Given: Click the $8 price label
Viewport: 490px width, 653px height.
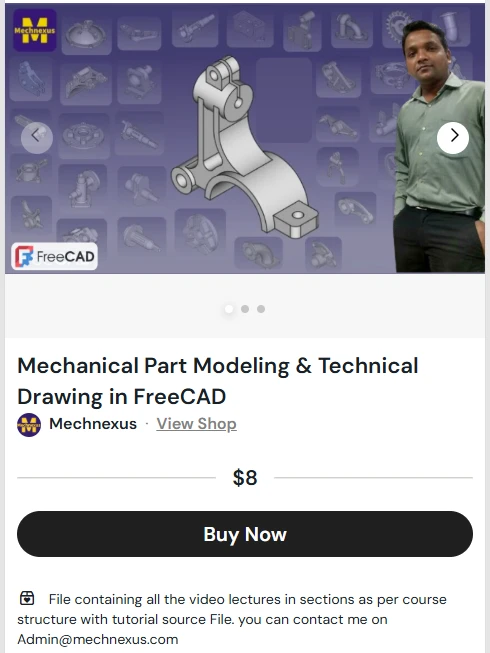Looking at the screenshot, I should 245,478.
